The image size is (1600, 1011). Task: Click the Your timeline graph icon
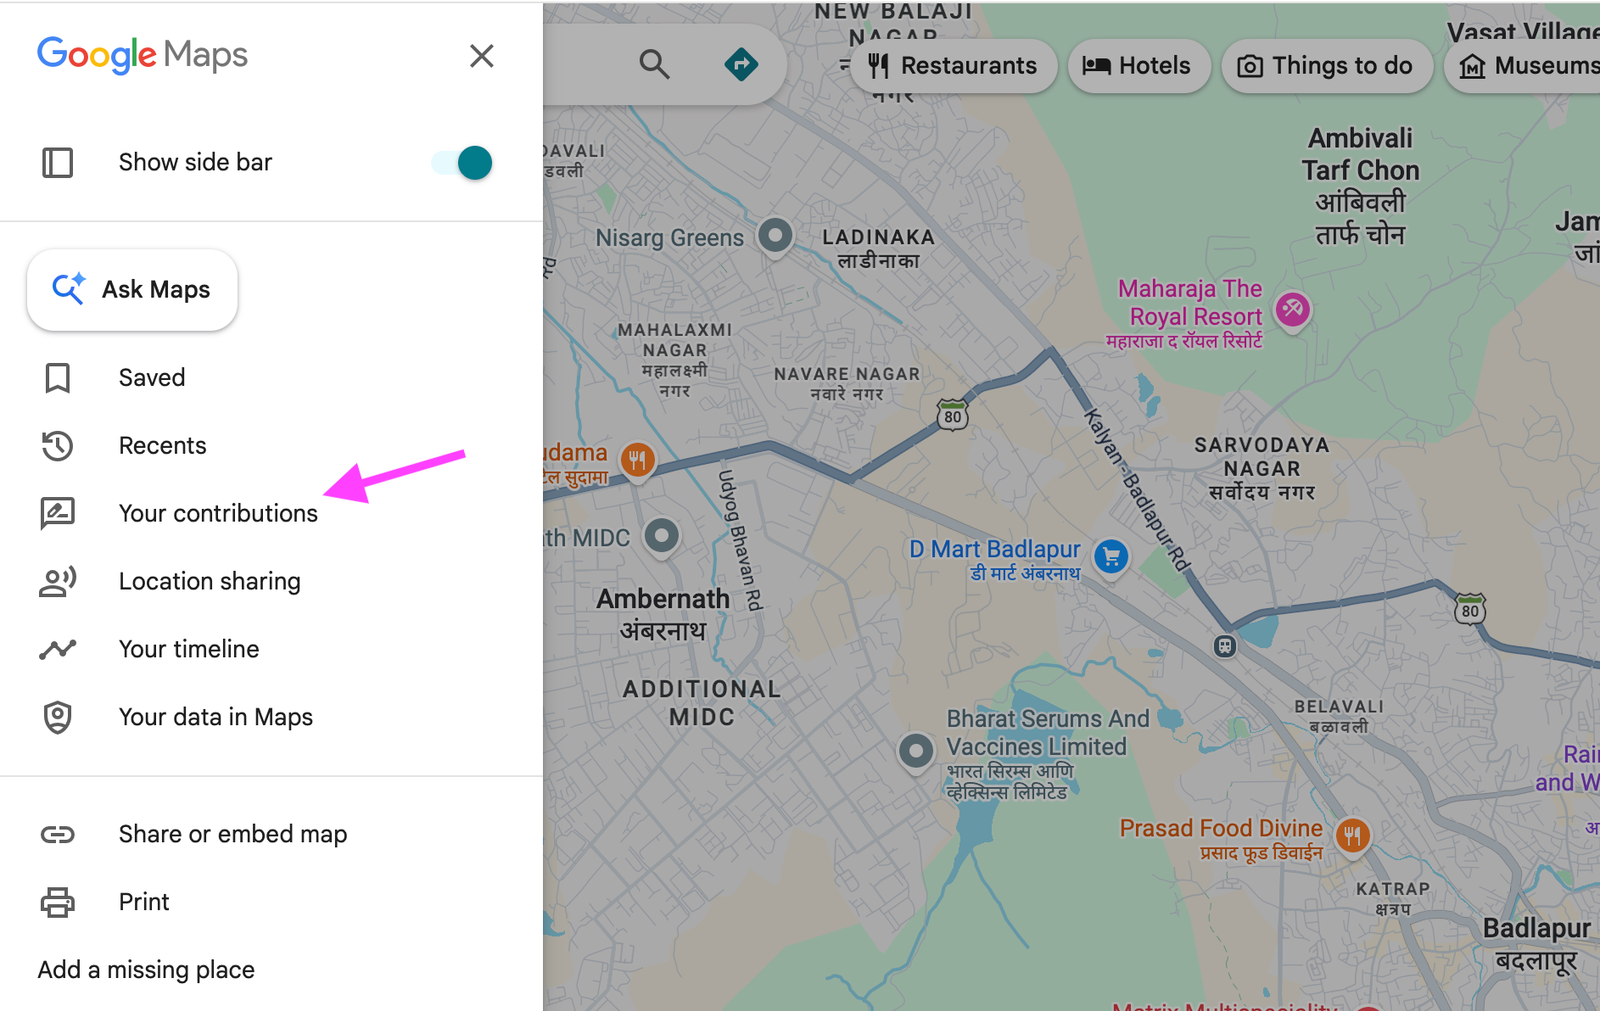click(58, 650)
